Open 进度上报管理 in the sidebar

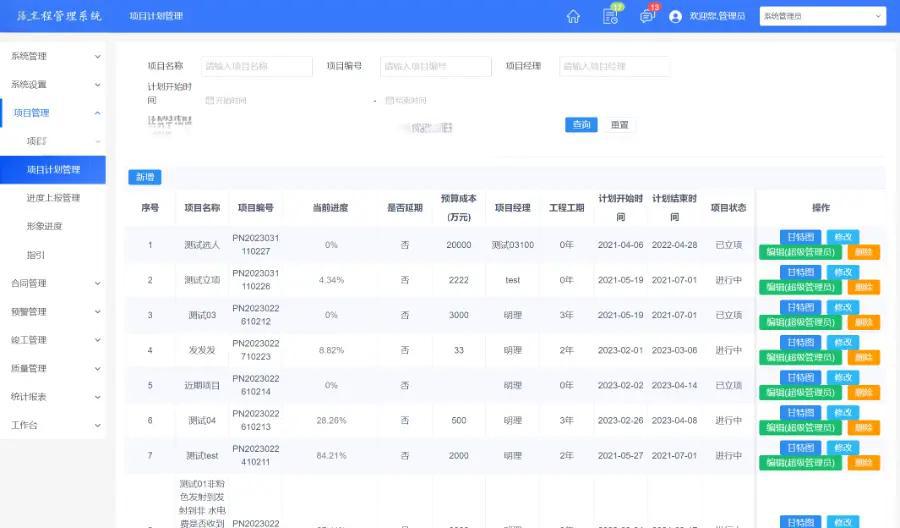point(53,198)
